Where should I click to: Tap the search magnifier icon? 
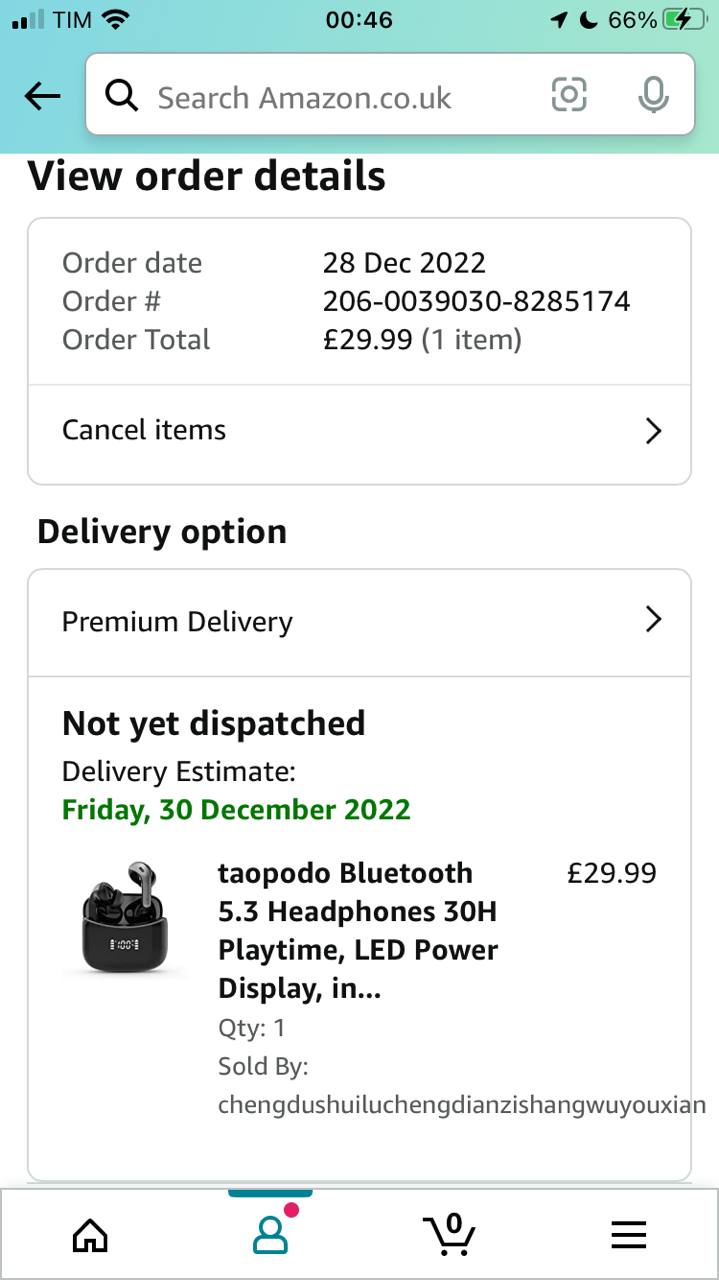(x=122, y=97)
